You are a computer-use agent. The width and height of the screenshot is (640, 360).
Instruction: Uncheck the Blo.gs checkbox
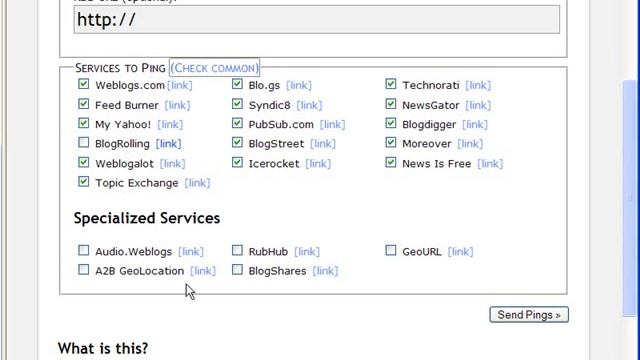pos(237,84)
